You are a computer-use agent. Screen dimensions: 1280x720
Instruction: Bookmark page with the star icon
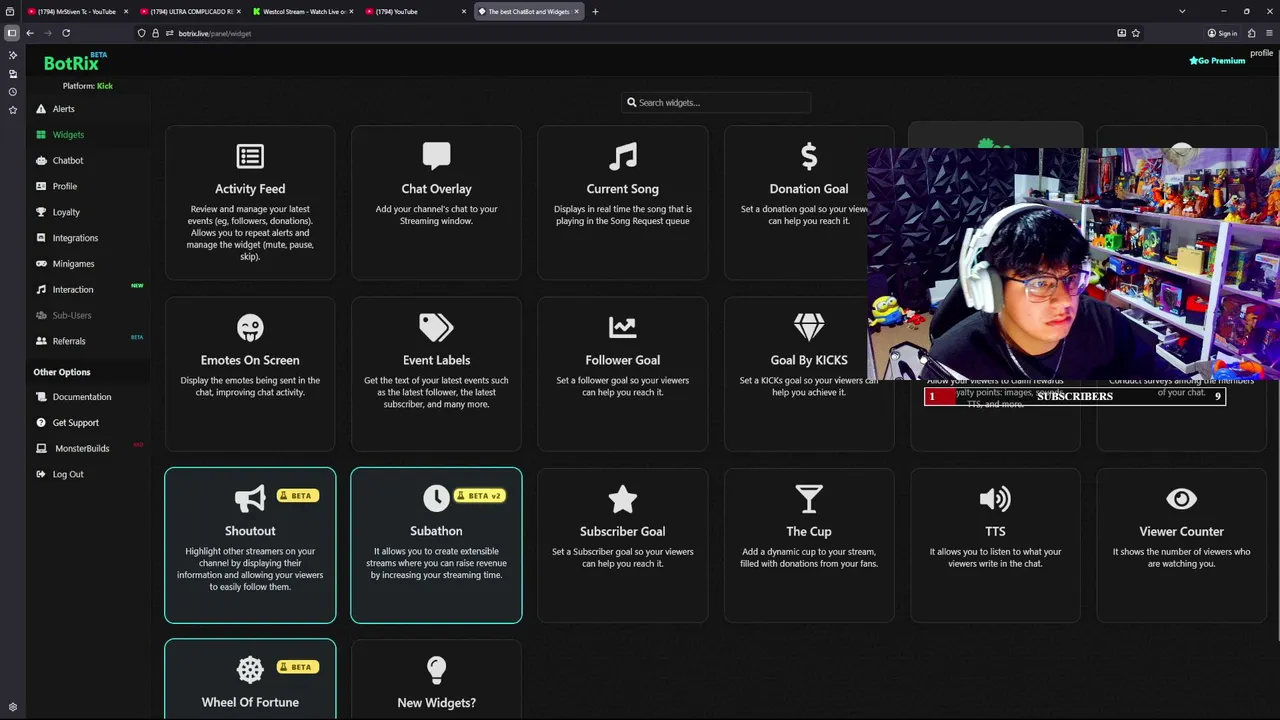[x=1136, y=33]
